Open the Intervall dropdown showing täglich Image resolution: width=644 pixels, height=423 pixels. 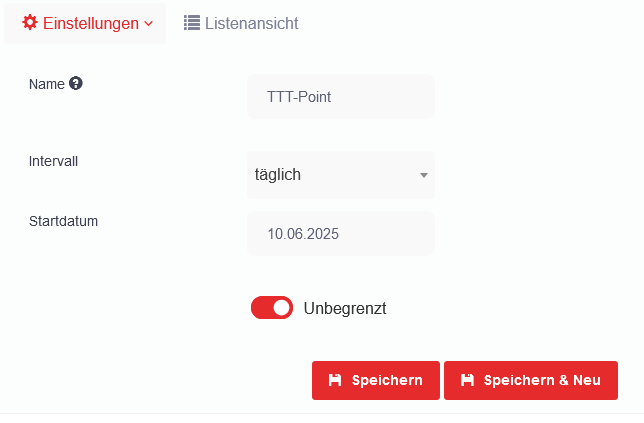pyautogui.click(x=330, y=175)
